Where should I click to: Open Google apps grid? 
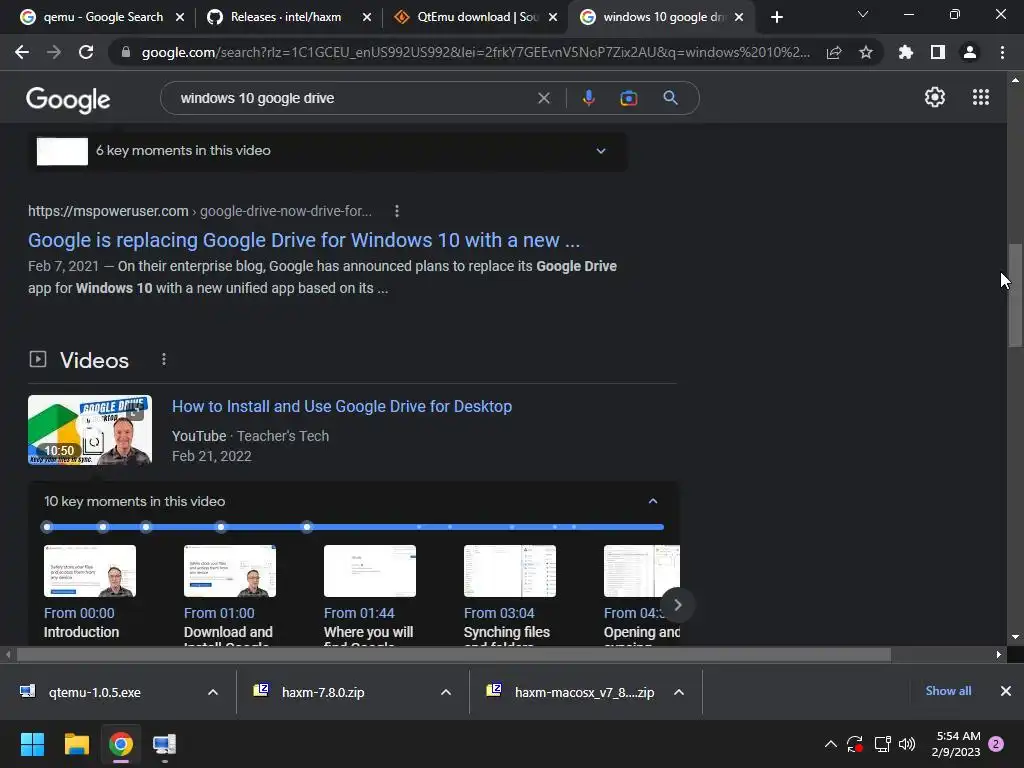coord(981,97)
